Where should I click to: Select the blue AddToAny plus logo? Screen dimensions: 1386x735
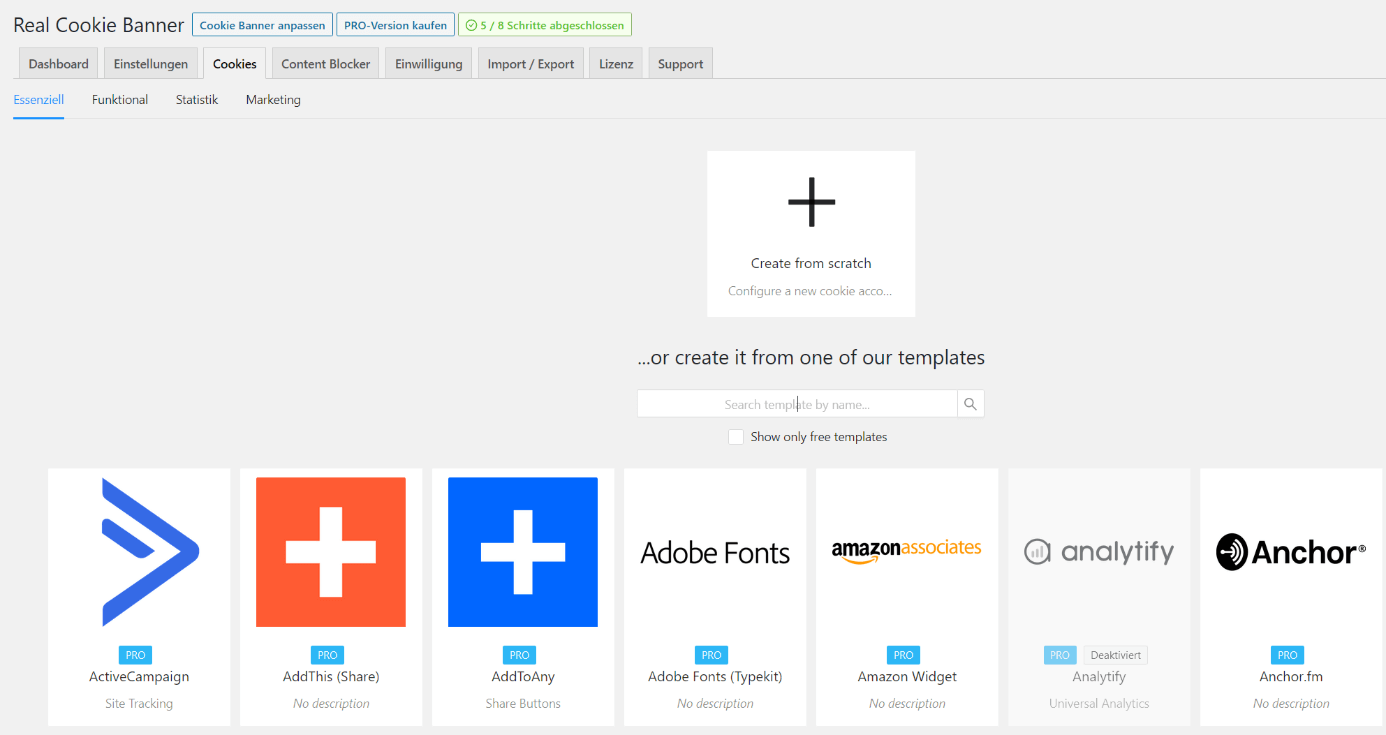tap(523, 552)
